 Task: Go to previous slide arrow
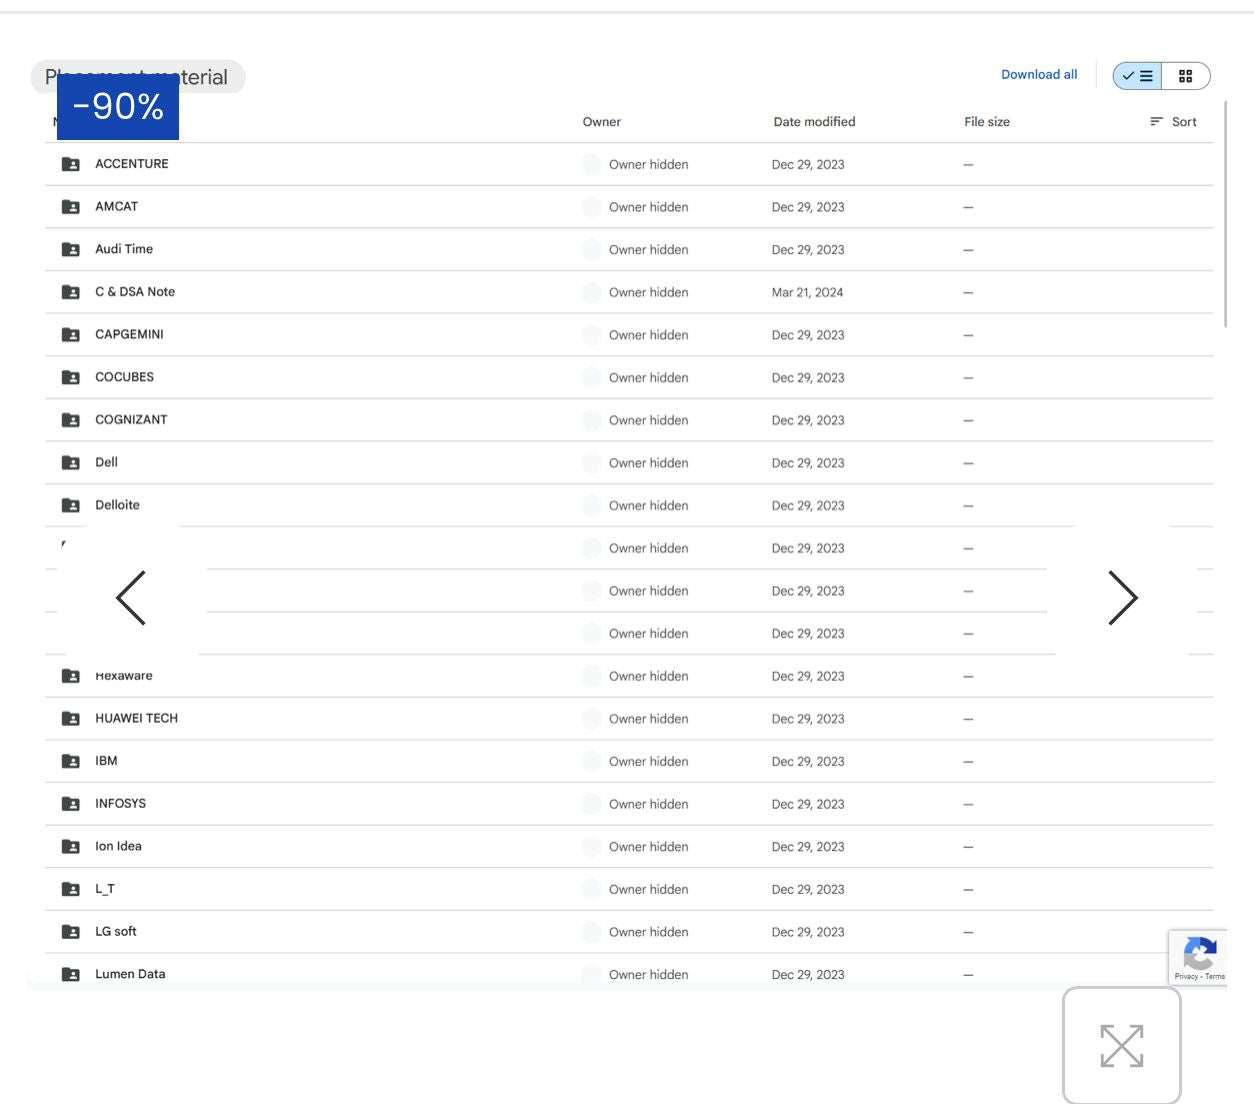pyautogui.click(x=131, y=598)
